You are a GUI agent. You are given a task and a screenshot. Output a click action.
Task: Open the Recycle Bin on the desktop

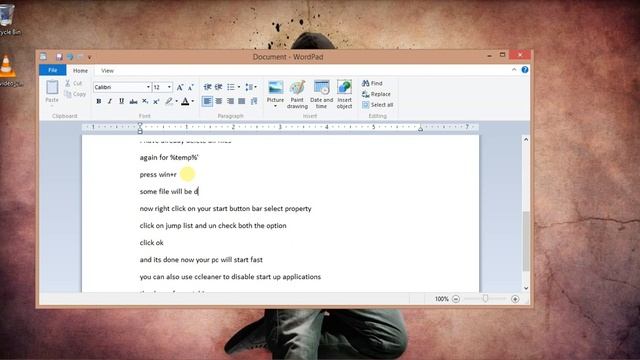click(8, 20)
